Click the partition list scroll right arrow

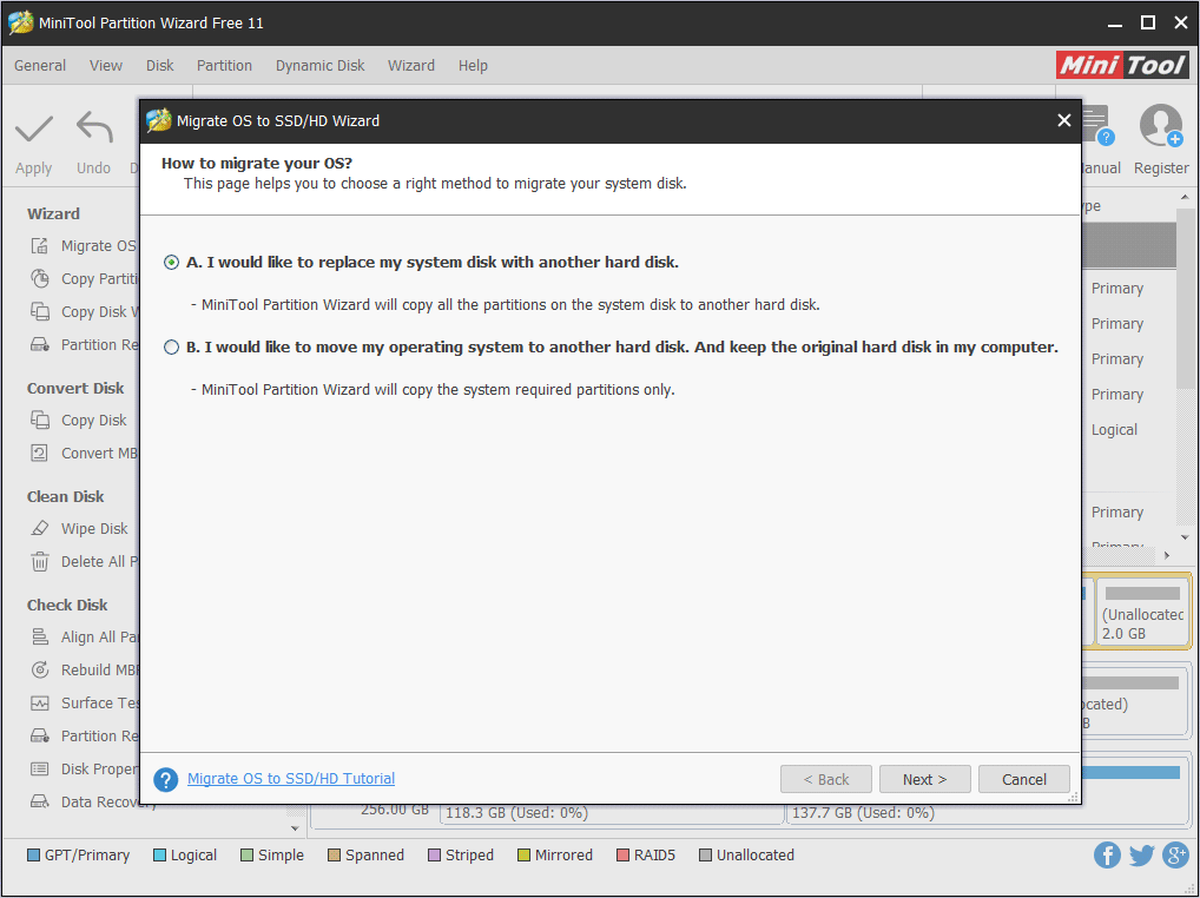(1166, 554)
